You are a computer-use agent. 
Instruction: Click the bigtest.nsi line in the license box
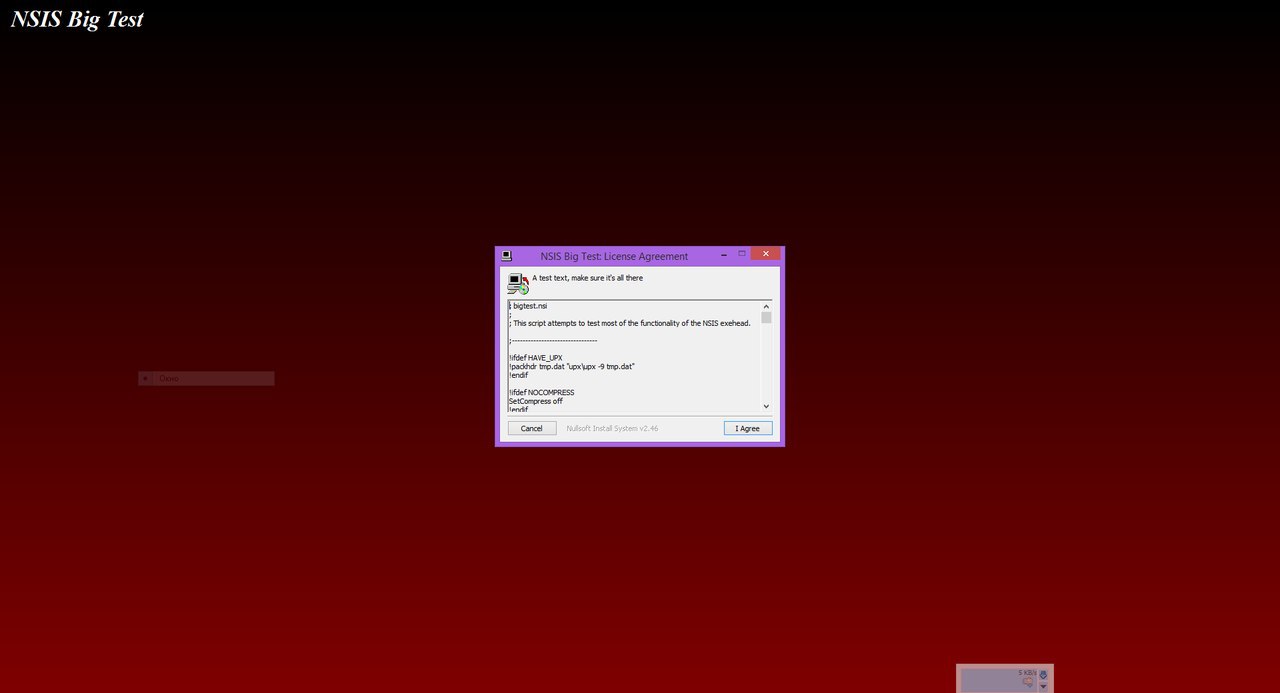528,305
